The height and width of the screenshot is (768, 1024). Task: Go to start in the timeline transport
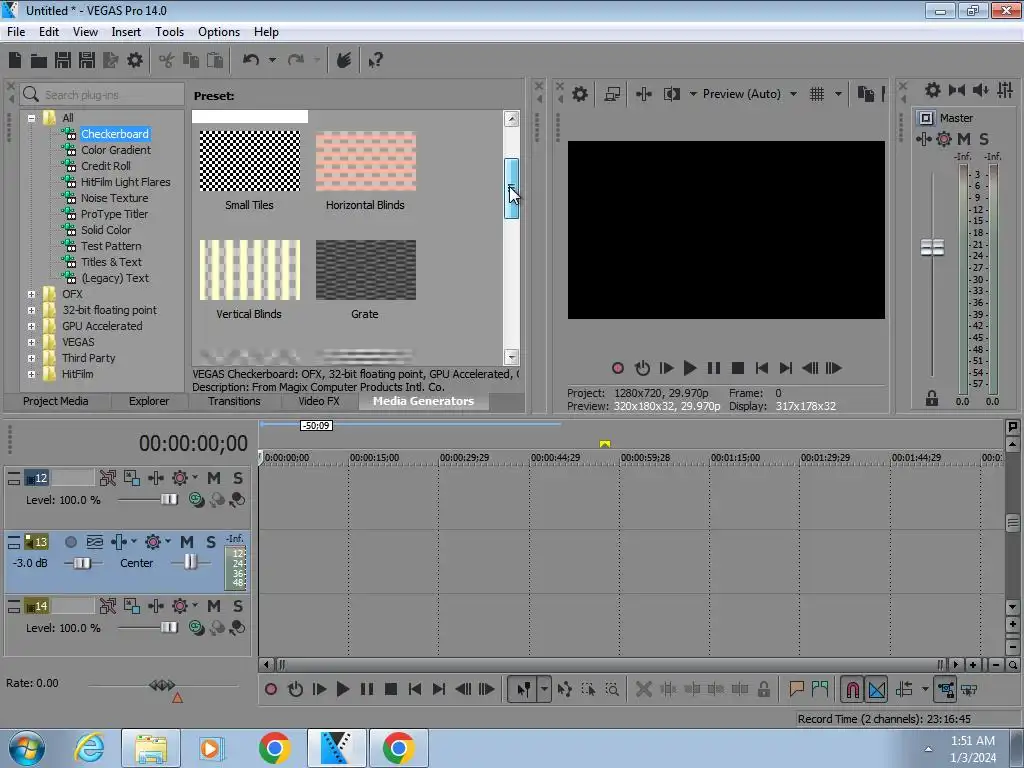tap(415, 689)
